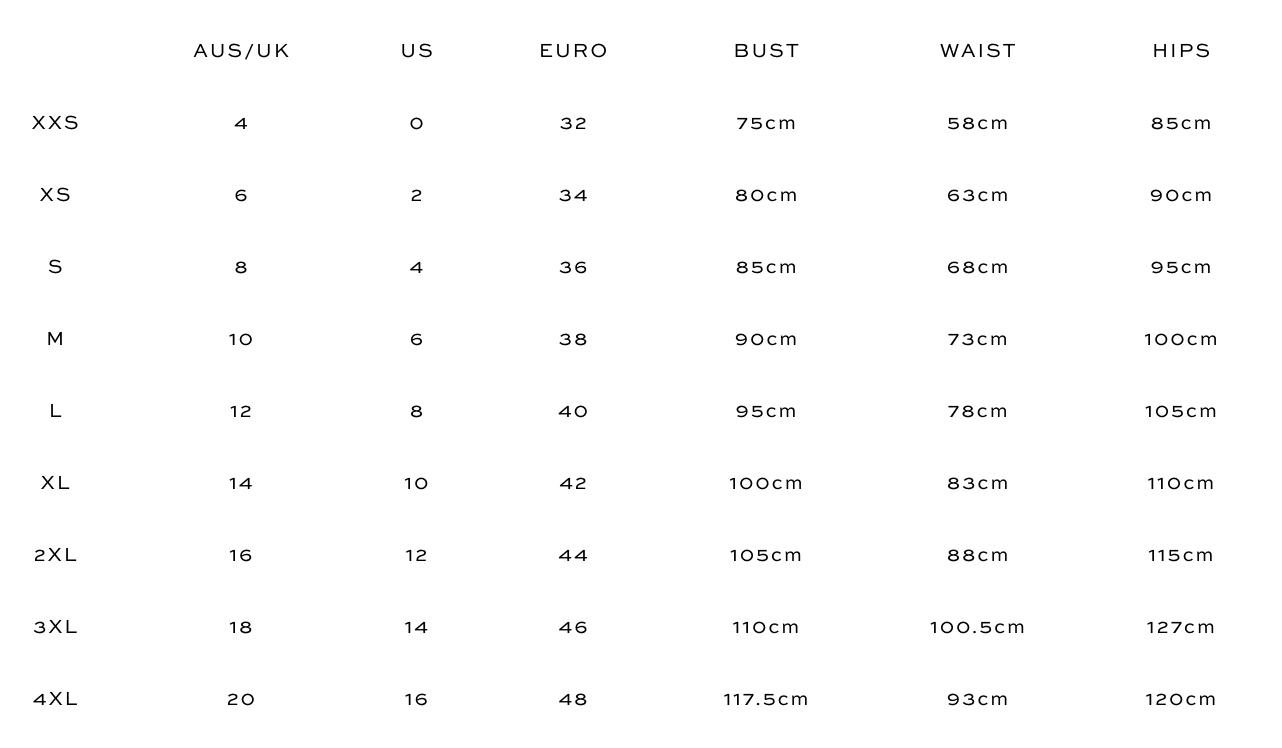Image resolution: width=1282 pixels, height=748 pixels.
Task: Click the HIPS column header
Action: tap(1181, 51)
